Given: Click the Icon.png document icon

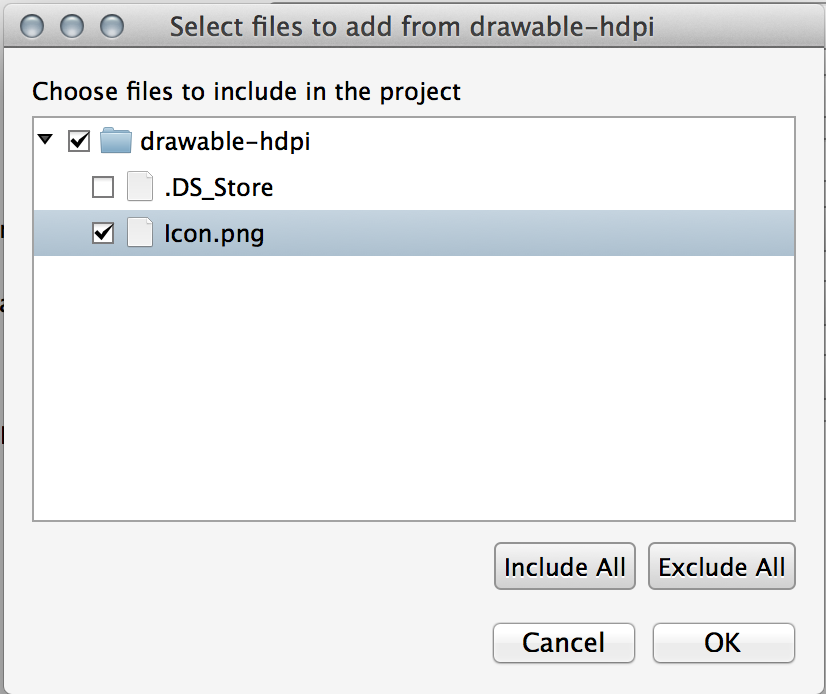Looking at the screenshot, I should [x=140, y=233].
